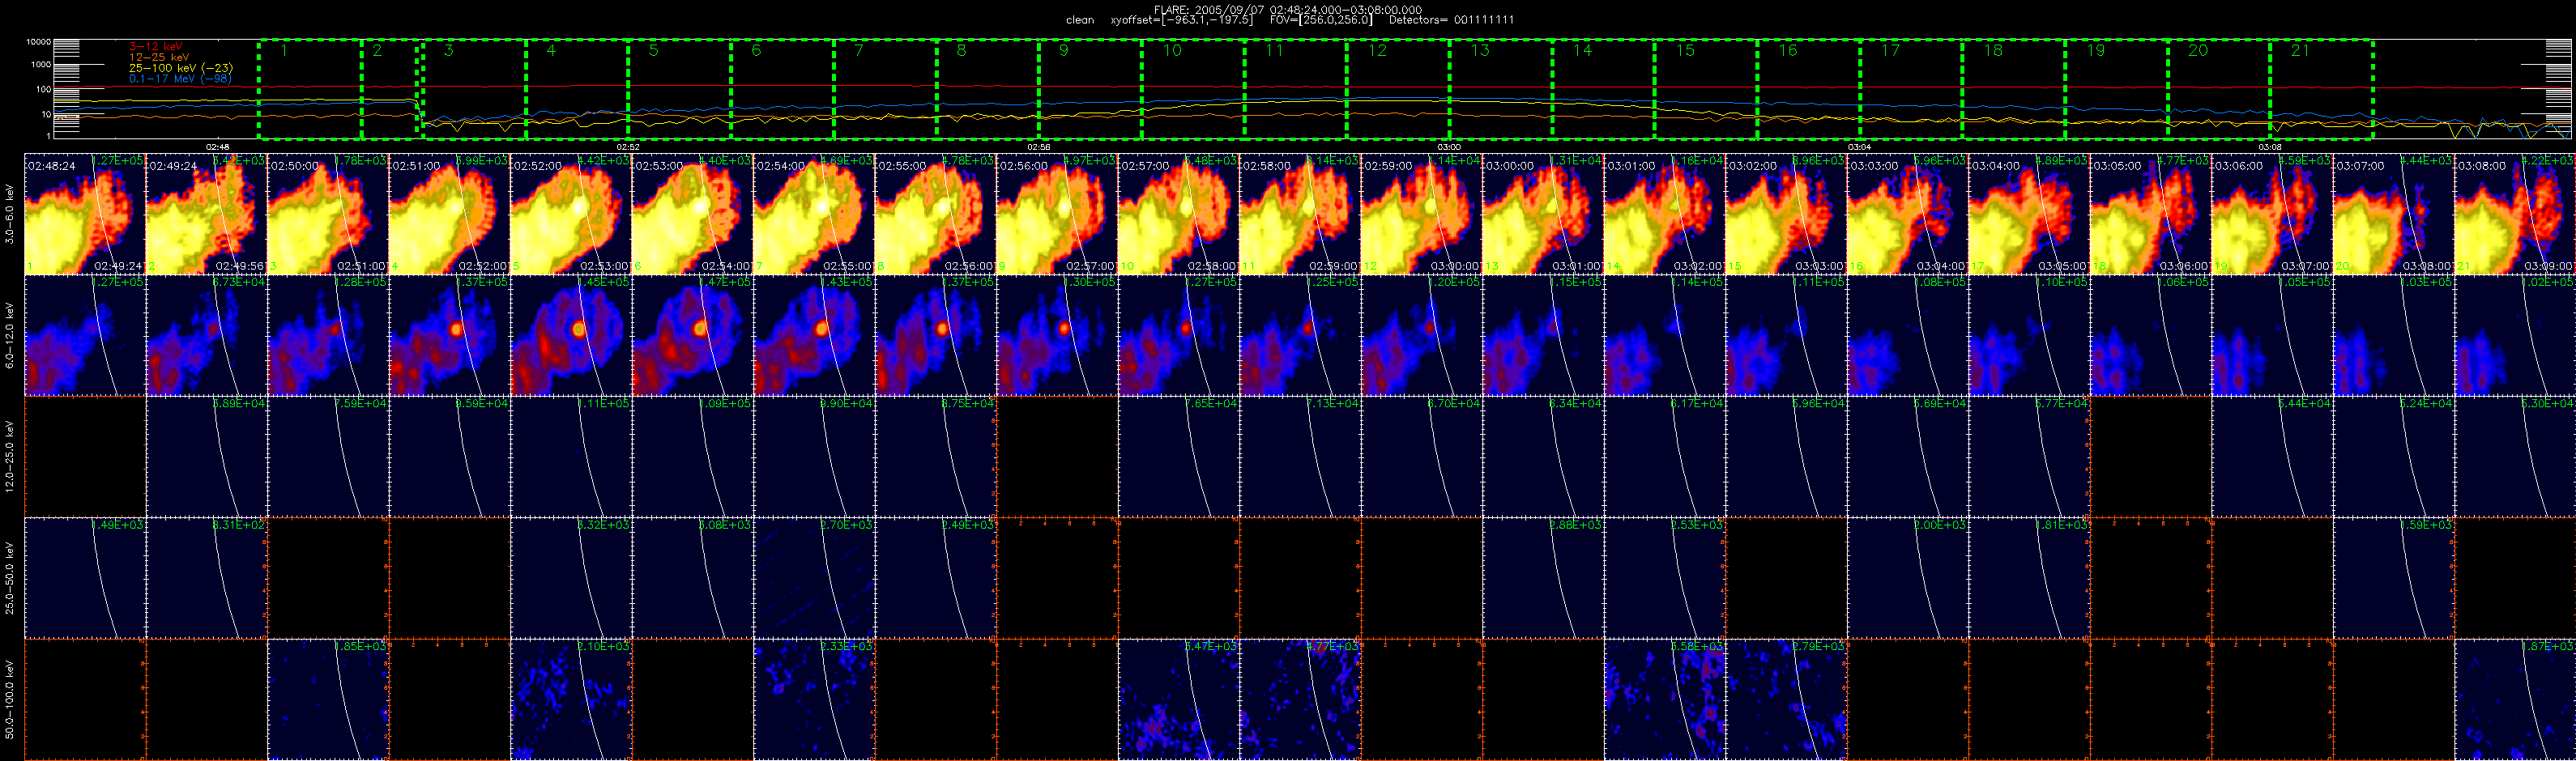
Task: Click the FLARE 2005/09/07 title line
Action: tap(1288, 9)
